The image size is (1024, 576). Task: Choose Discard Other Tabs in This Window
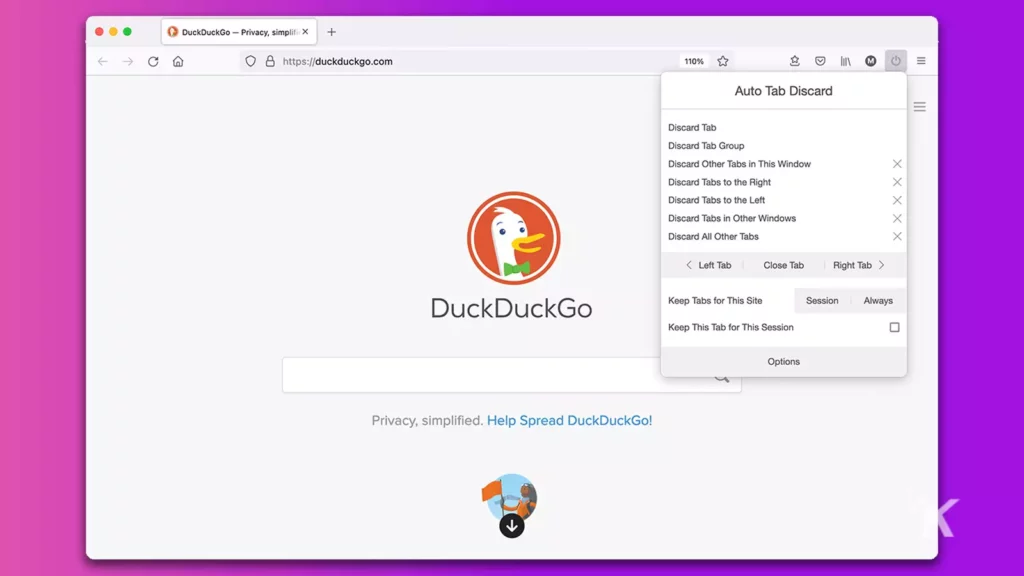739,164
